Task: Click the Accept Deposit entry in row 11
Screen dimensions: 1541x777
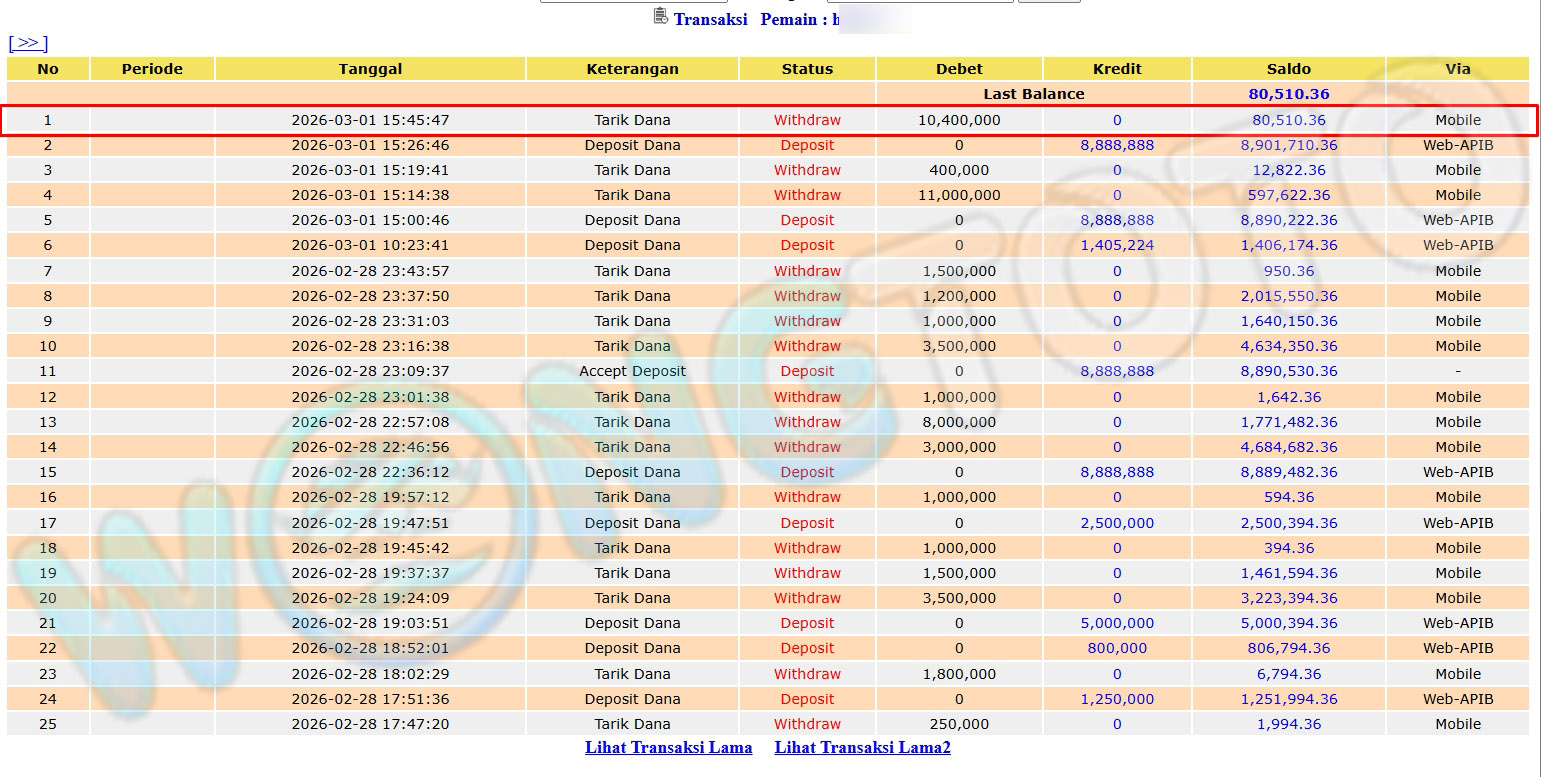Action: coord(632,371)
